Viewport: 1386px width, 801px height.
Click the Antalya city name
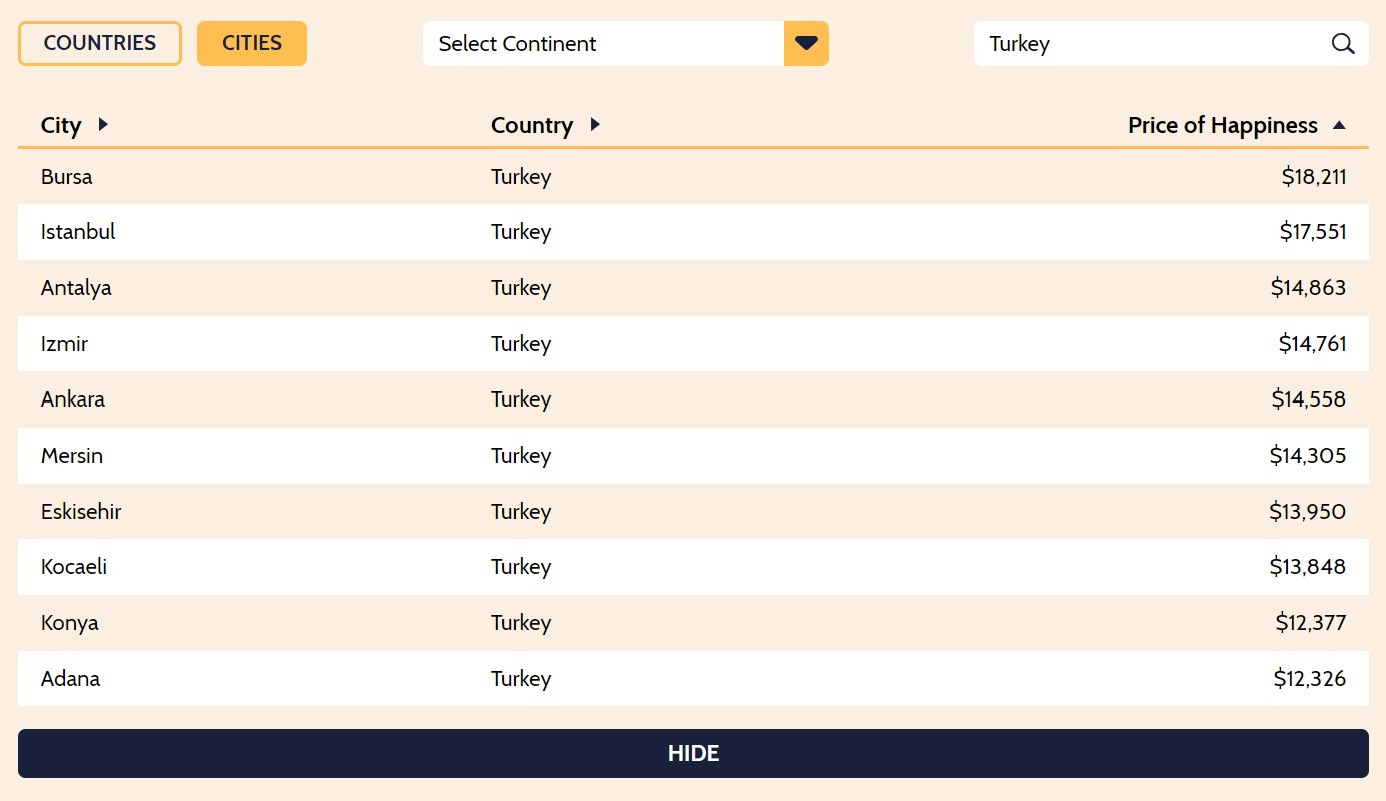76,288
